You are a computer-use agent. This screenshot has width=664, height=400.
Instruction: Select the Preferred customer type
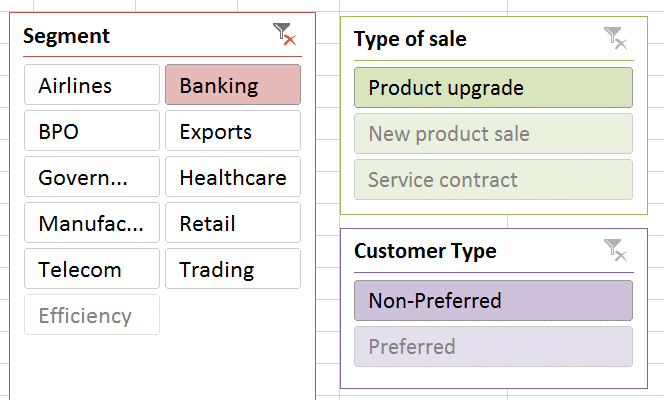494,347
